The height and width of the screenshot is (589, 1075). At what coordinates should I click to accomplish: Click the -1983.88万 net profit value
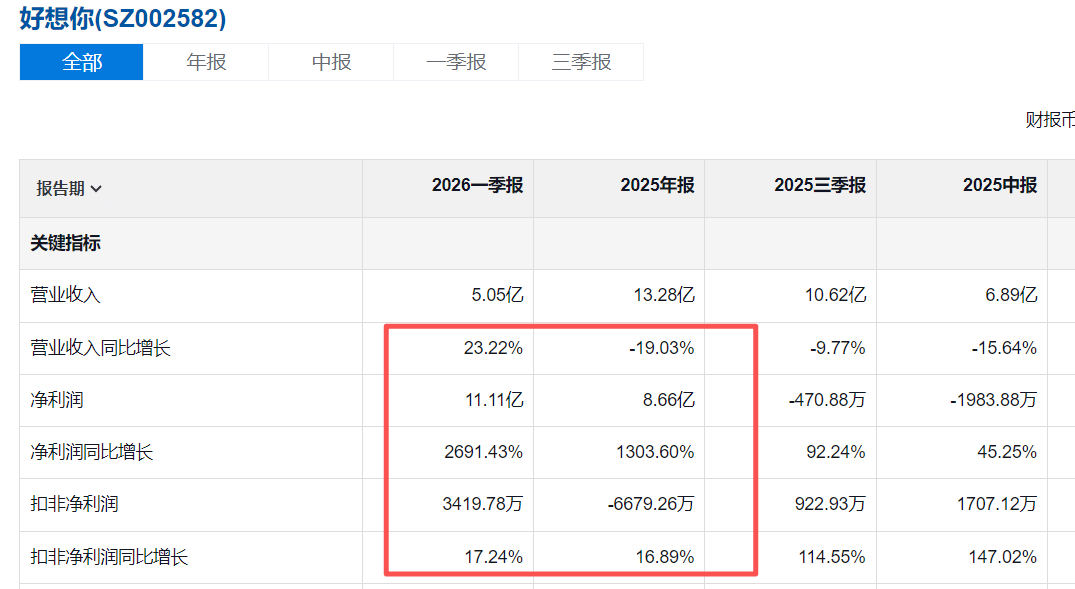(x=993, y=400)
